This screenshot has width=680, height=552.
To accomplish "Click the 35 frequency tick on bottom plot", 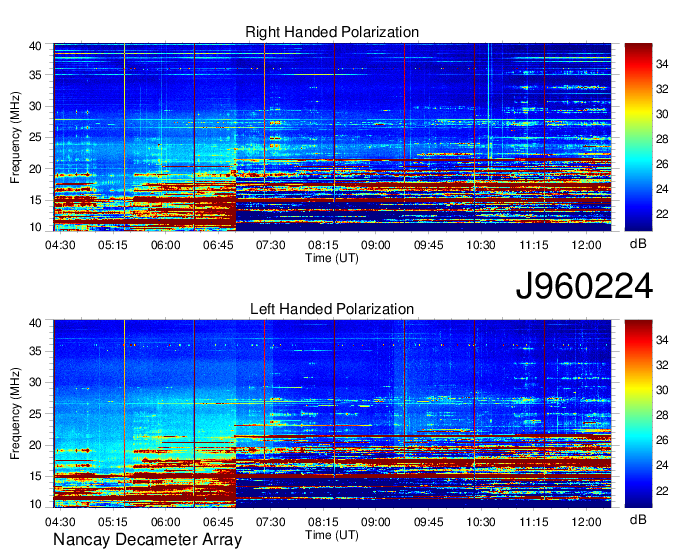I will tap(35, 351).
